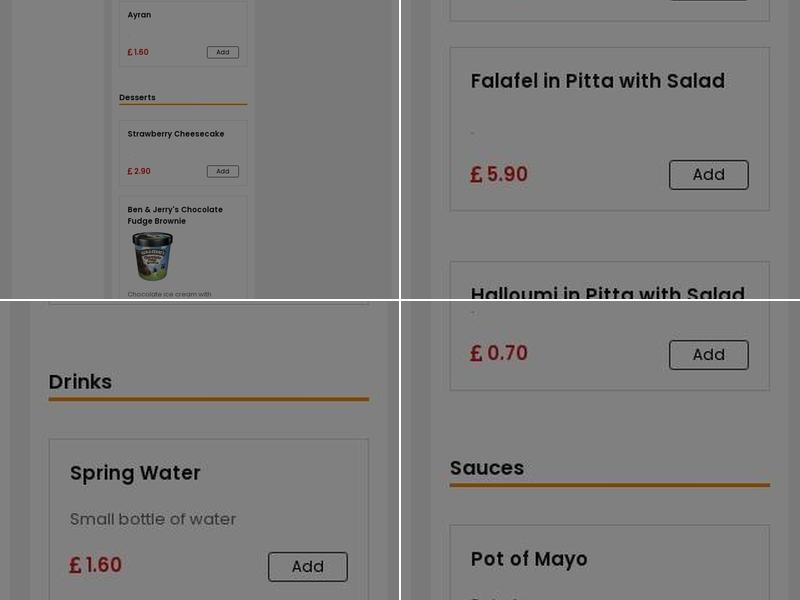This screenshot has height=600, width=800.
Task: Click the Ayran item title
Action: [139, 15]
